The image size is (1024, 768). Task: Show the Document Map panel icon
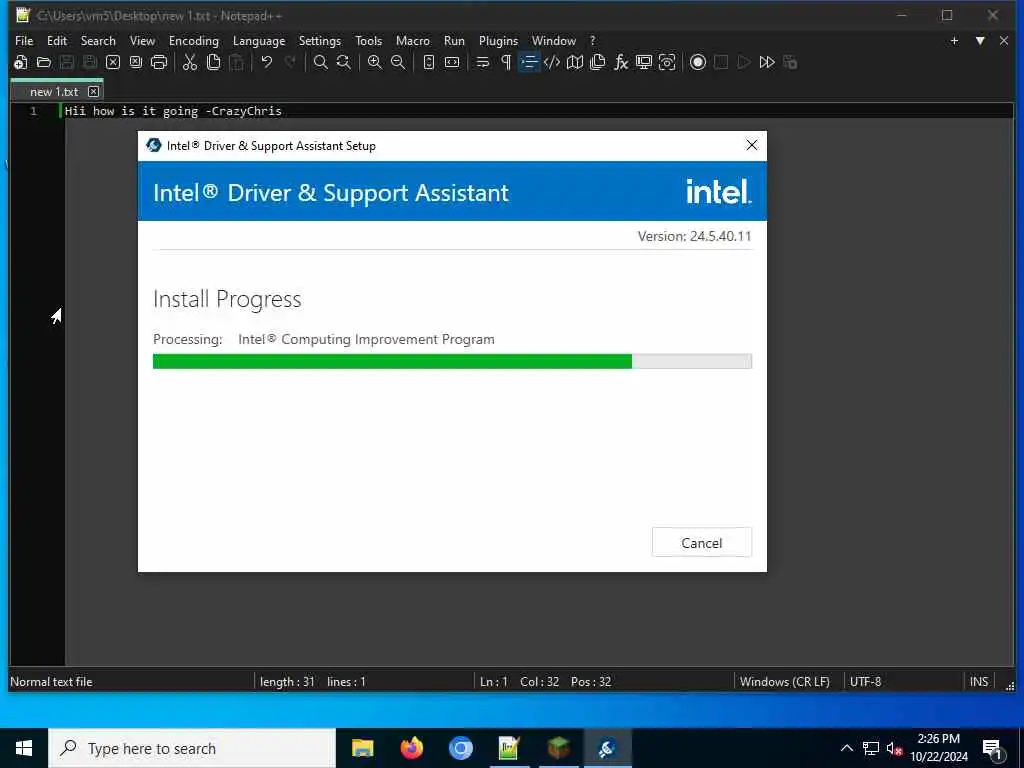tap(575, 63)
